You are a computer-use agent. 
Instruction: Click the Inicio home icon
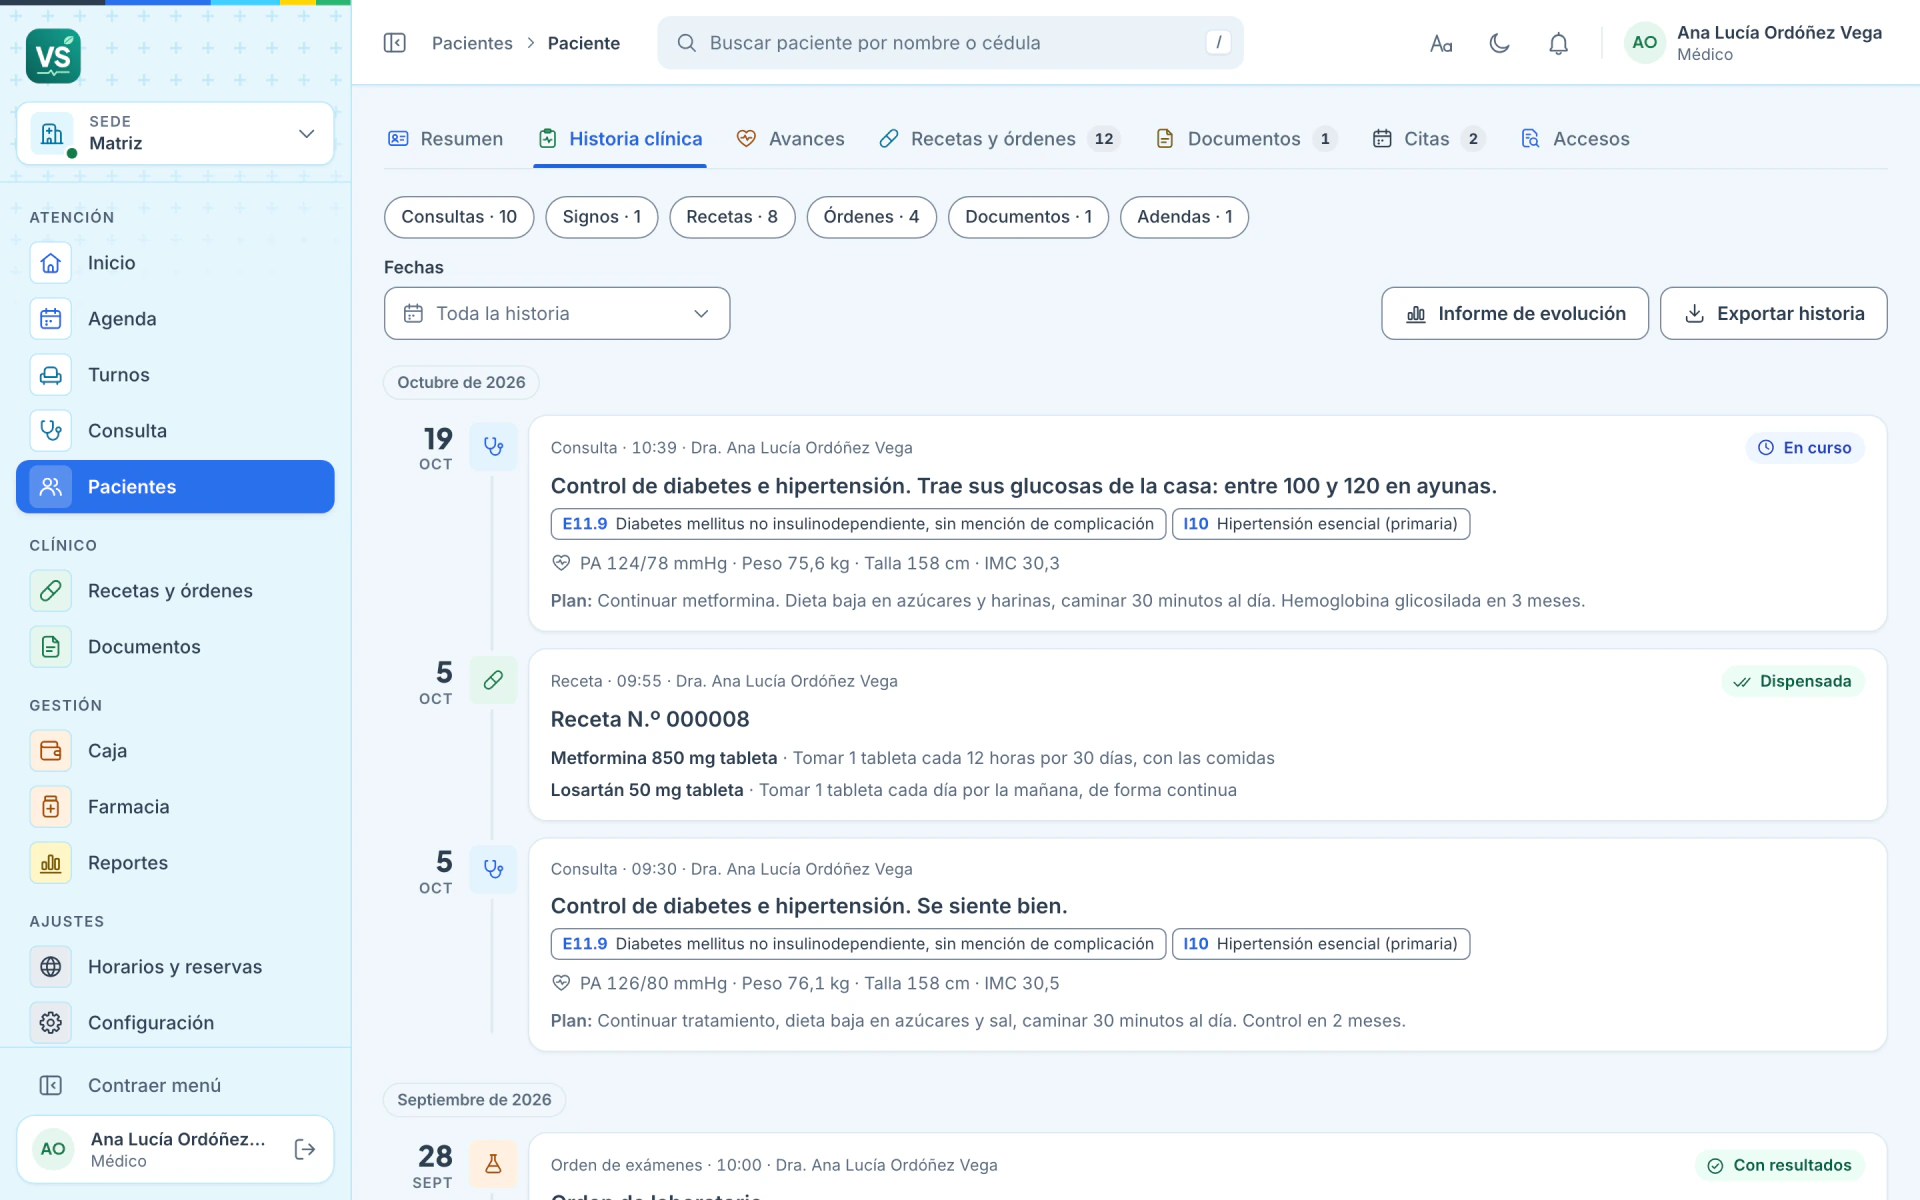[51, 263]
